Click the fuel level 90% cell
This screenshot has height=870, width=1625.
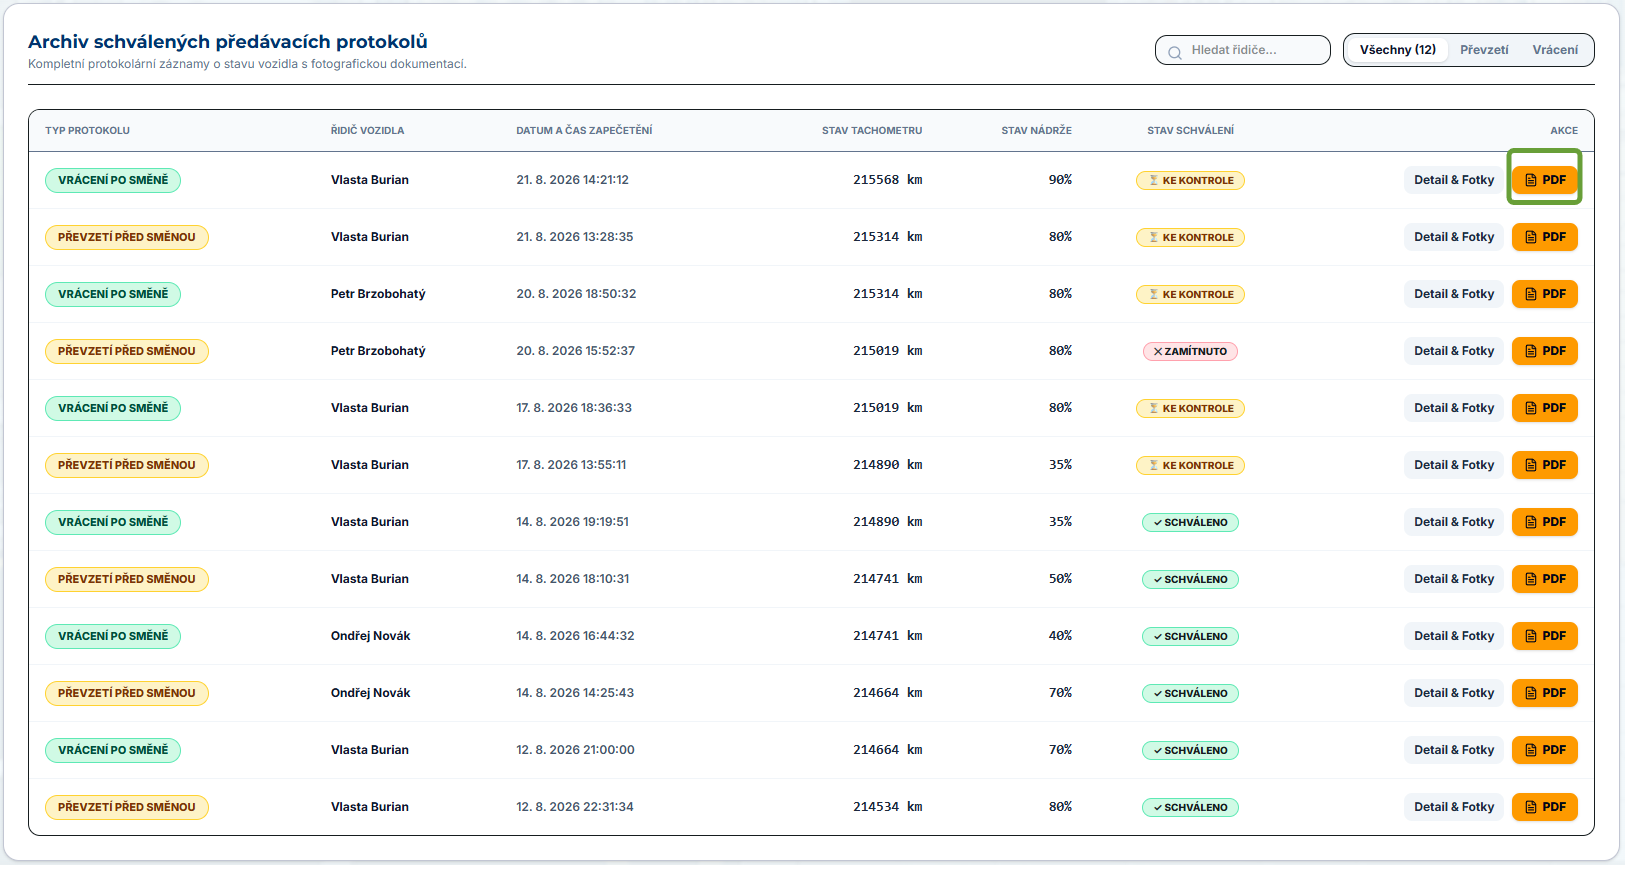[x=1060, y=180]
